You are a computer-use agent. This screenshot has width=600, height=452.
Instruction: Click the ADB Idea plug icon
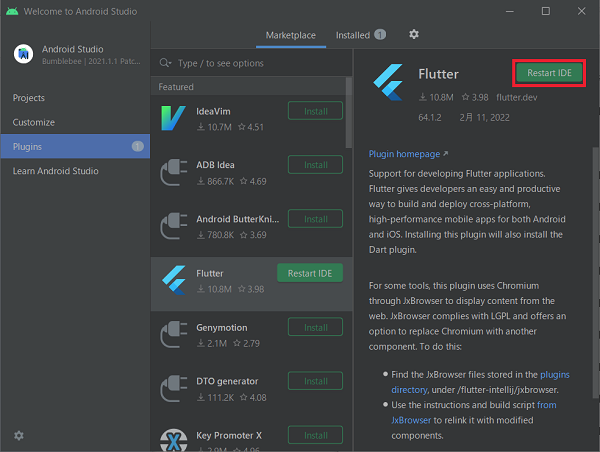click(174, 172)
